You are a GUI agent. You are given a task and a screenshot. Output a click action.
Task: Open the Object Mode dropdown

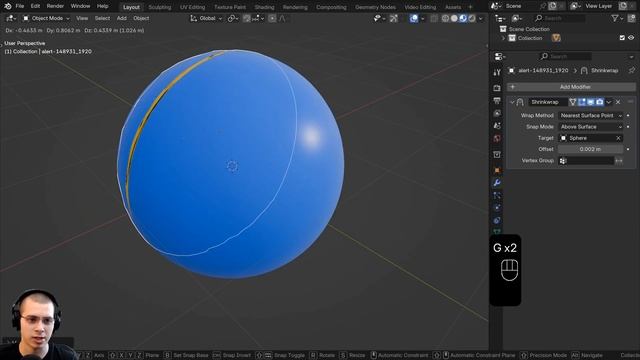[46, 18]
